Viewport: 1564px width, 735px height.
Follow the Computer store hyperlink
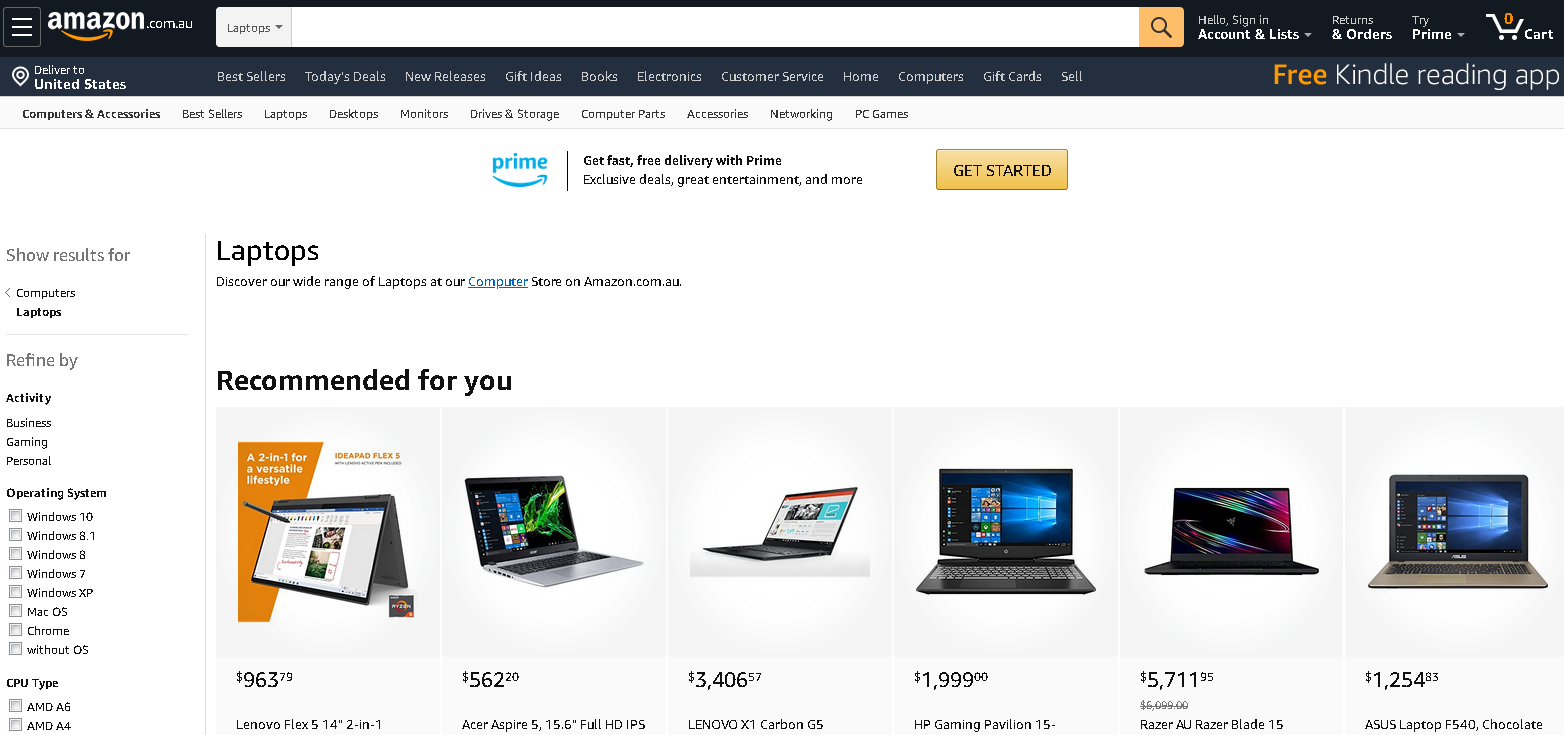pos(498,281)
